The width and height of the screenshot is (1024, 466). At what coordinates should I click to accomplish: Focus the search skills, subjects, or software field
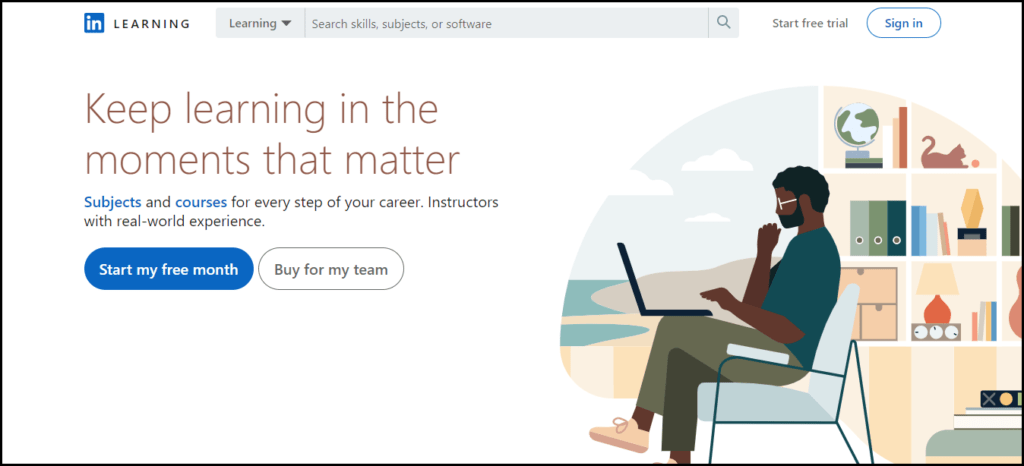tap(506, 23)
